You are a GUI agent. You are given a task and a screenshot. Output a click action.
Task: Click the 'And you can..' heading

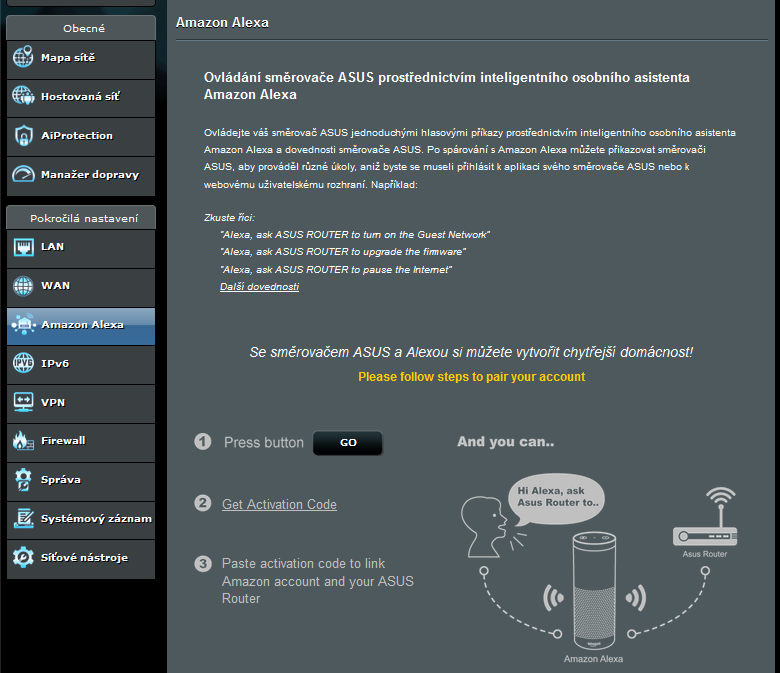pos(505,442)
